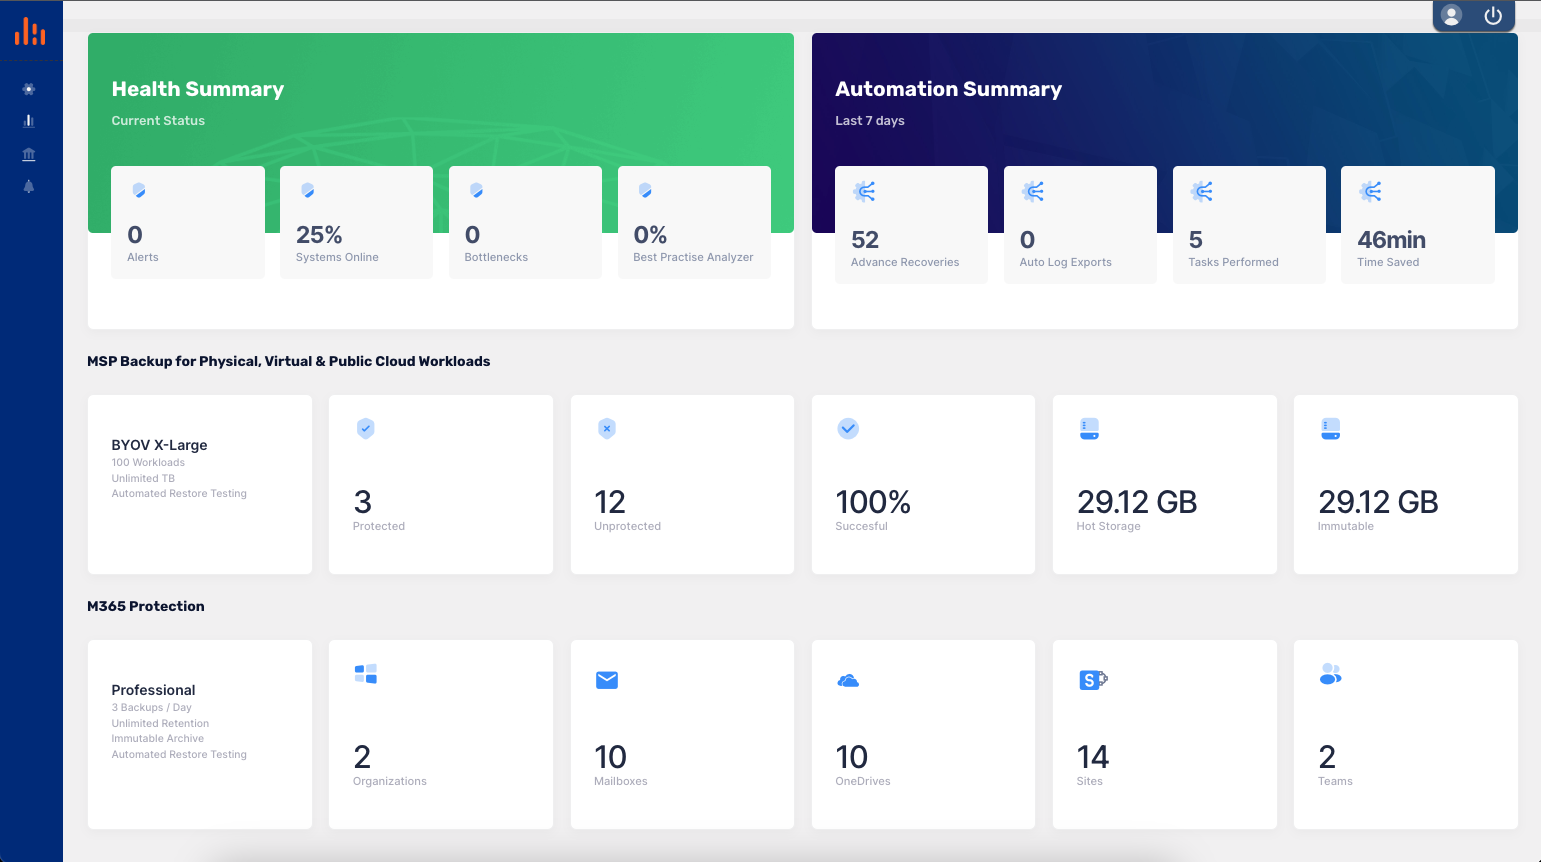Click the '10' Mailboxes value
Screen dimensions: 1541x862
coord(611,756)
